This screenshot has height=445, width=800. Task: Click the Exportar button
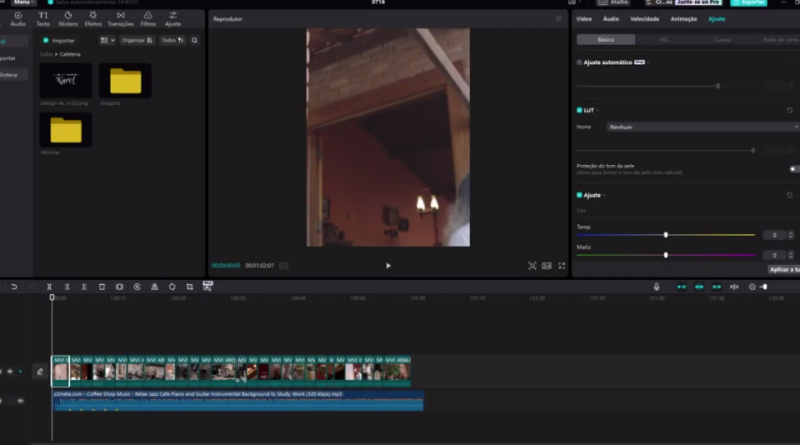pyautogui.click(x=748, y=3)
